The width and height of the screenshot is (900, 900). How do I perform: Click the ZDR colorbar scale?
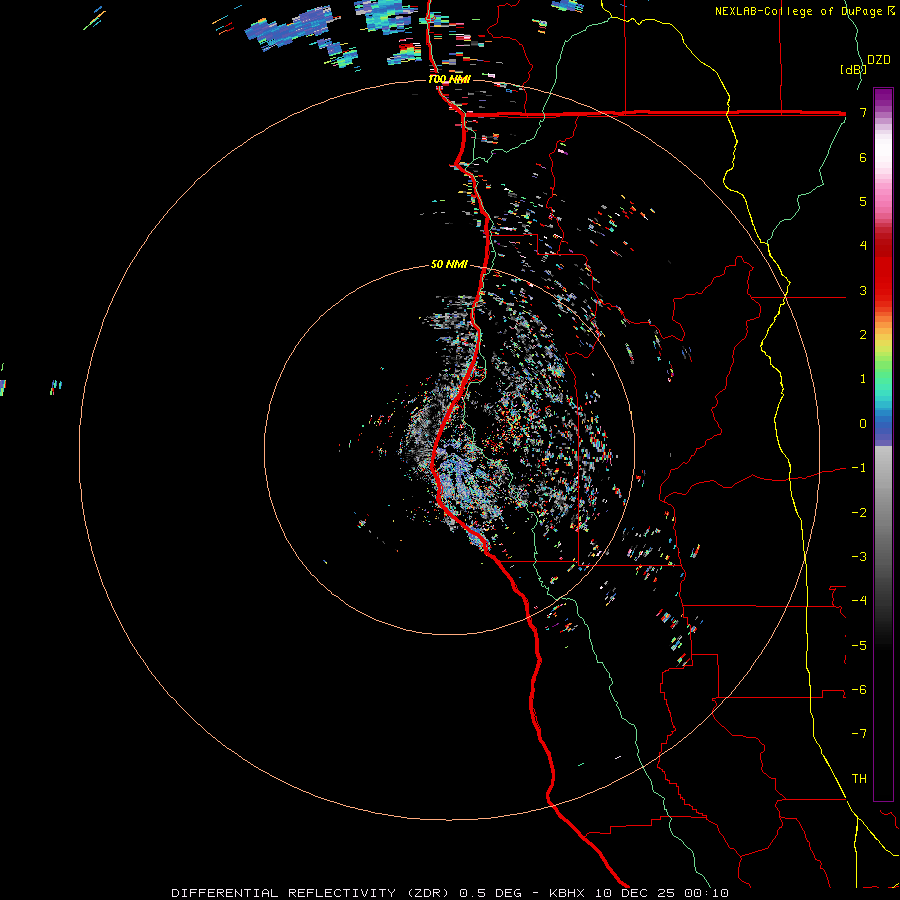(x=883, y=444)
